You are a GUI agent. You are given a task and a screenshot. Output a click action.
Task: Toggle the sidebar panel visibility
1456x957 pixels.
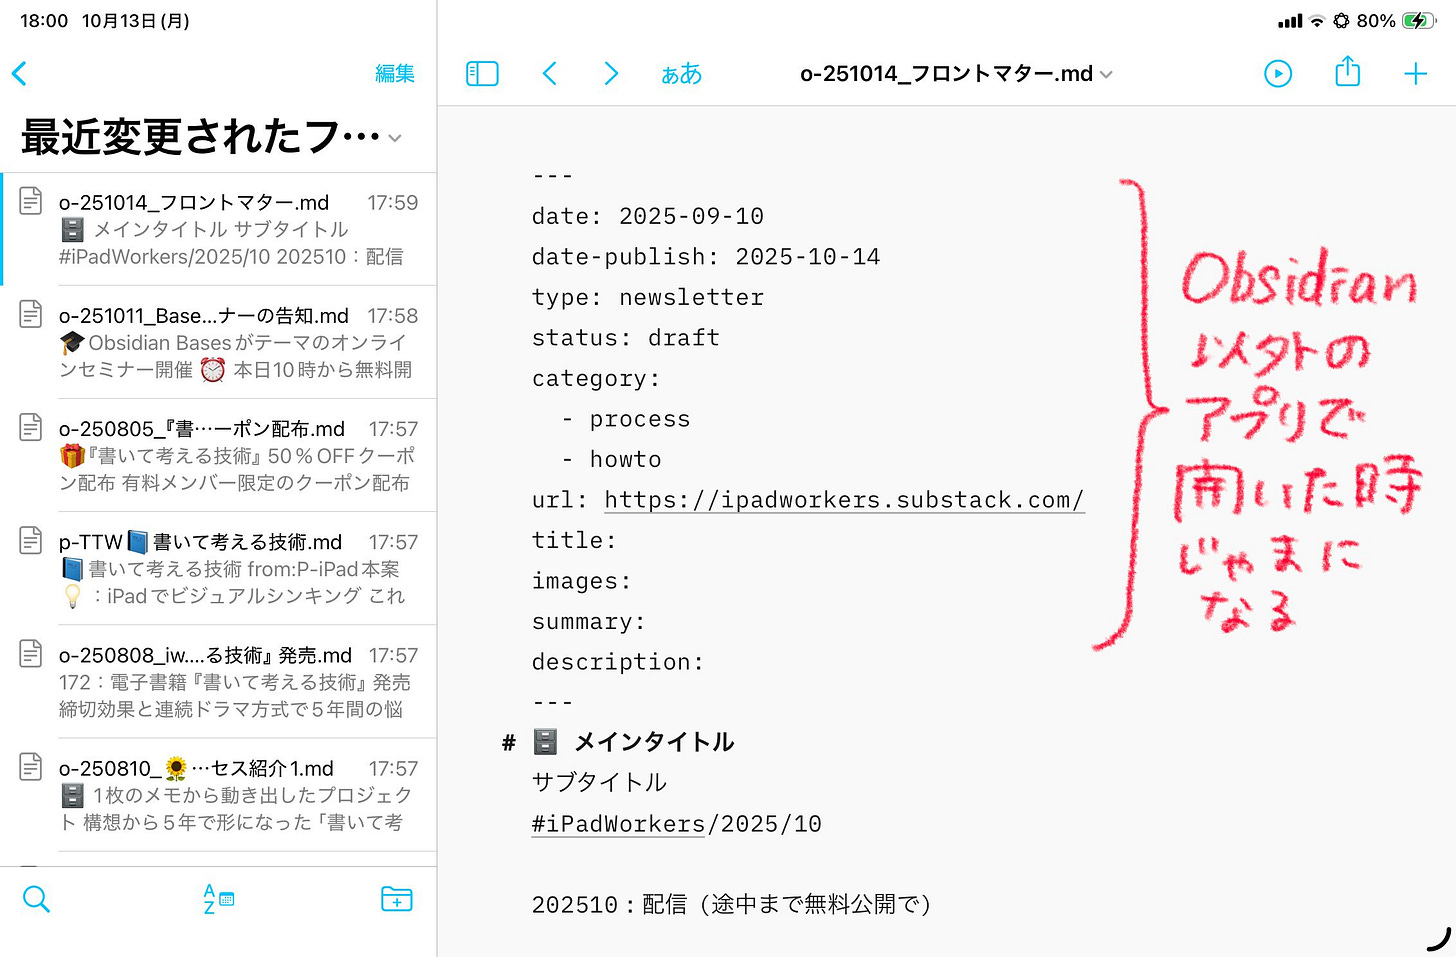482,73
